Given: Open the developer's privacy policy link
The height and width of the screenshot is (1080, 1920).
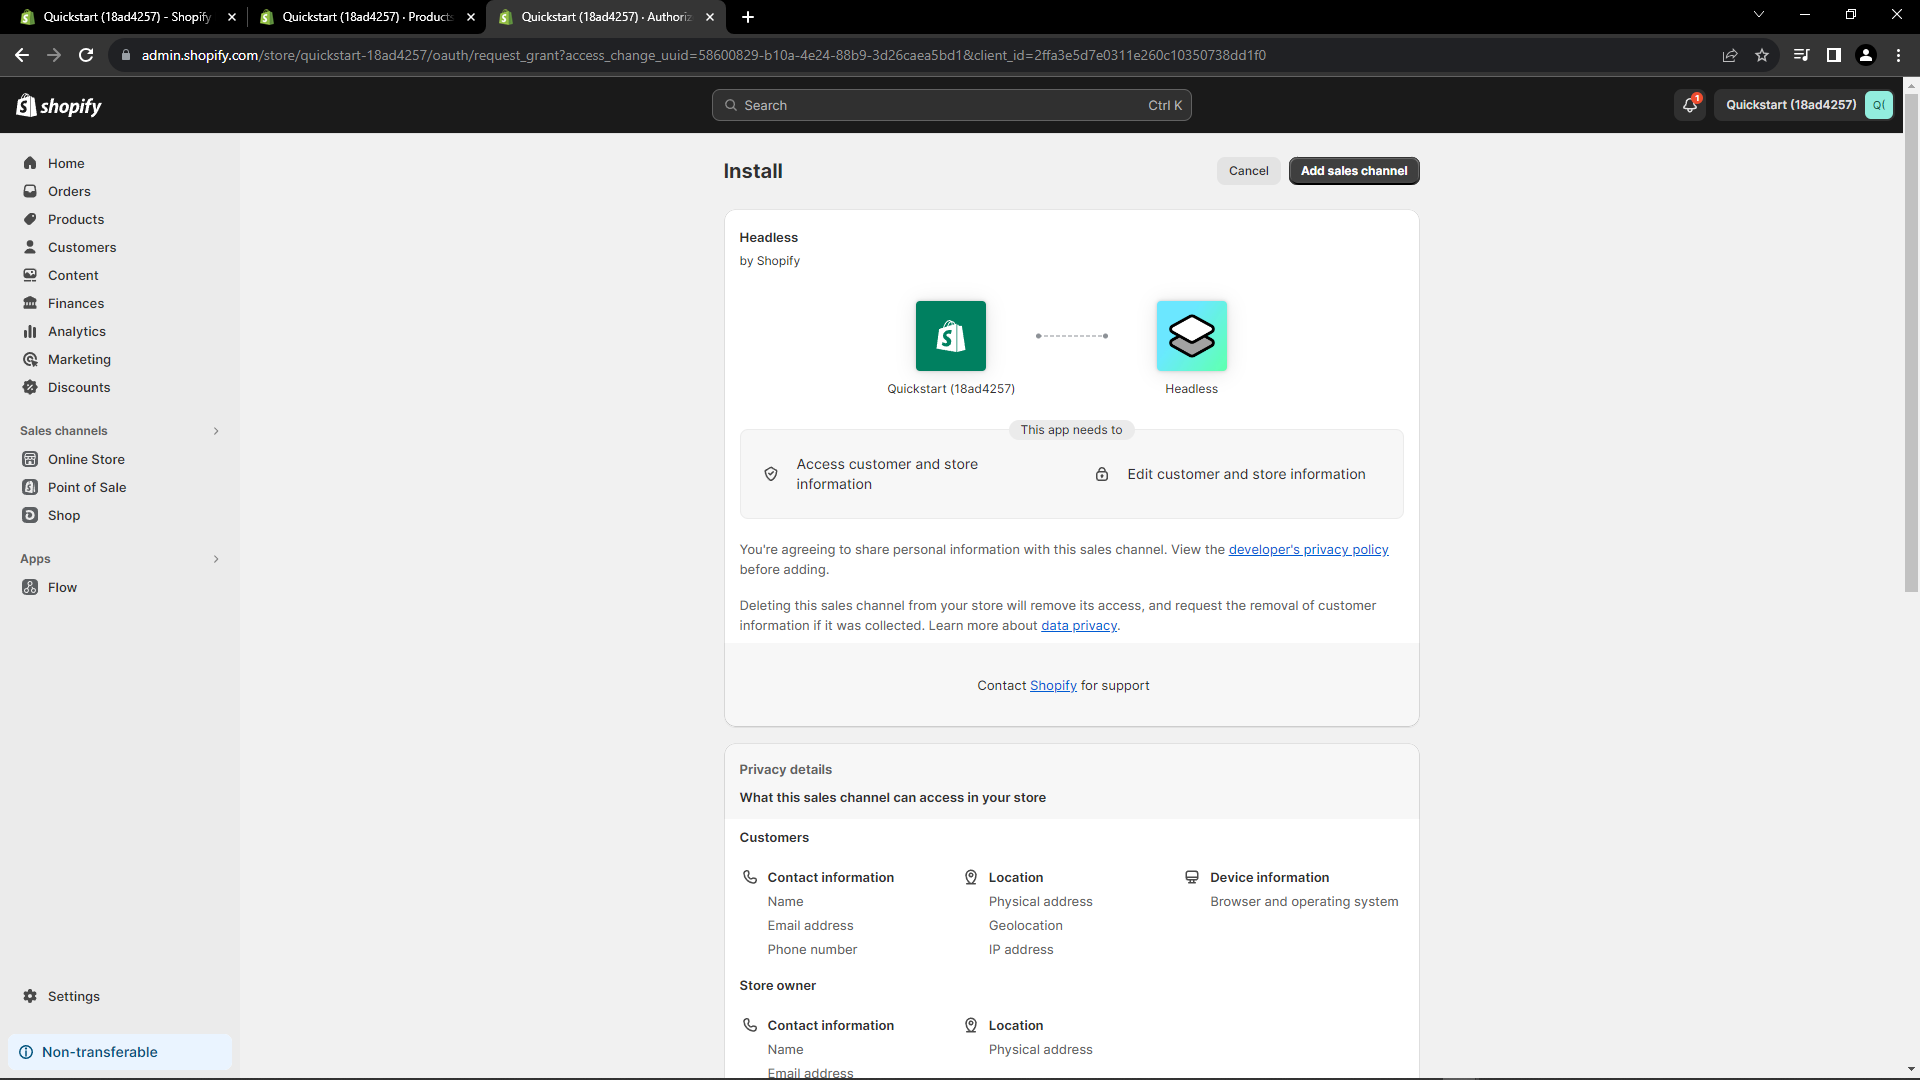Looking at the screenshot, I should click(x=1308, y=549).
